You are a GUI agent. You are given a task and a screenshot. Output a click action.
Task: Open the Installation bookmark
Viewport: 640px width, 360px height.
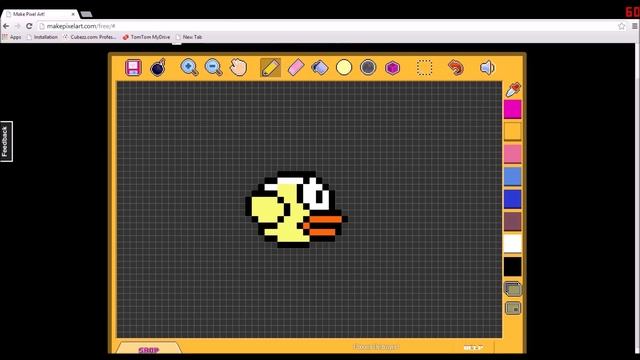(42, 37)
